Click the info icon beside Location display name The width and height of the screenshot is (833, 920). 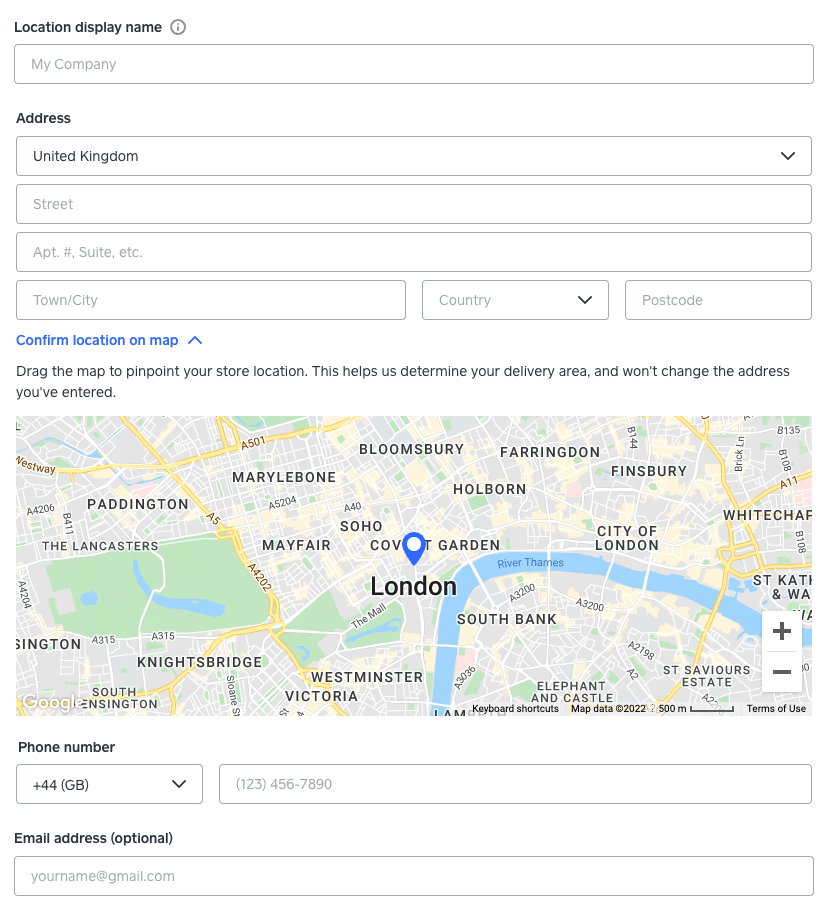click(178, 28)
